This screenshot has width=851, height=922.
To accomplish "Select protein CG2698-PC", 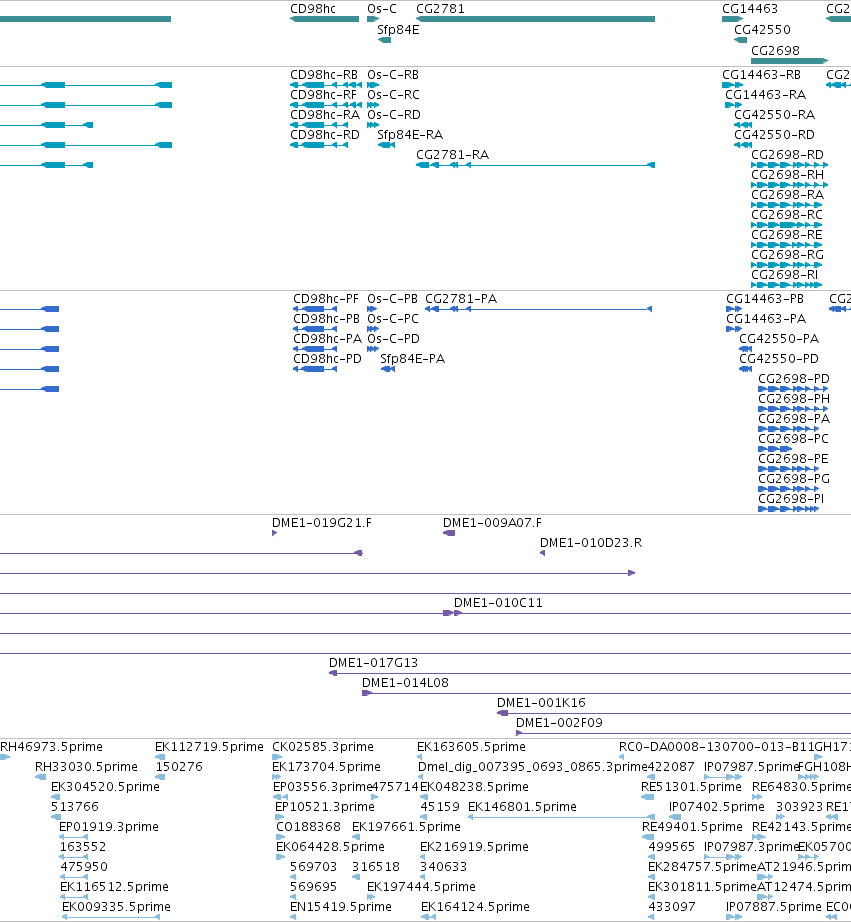I will (x=793, y=439).
